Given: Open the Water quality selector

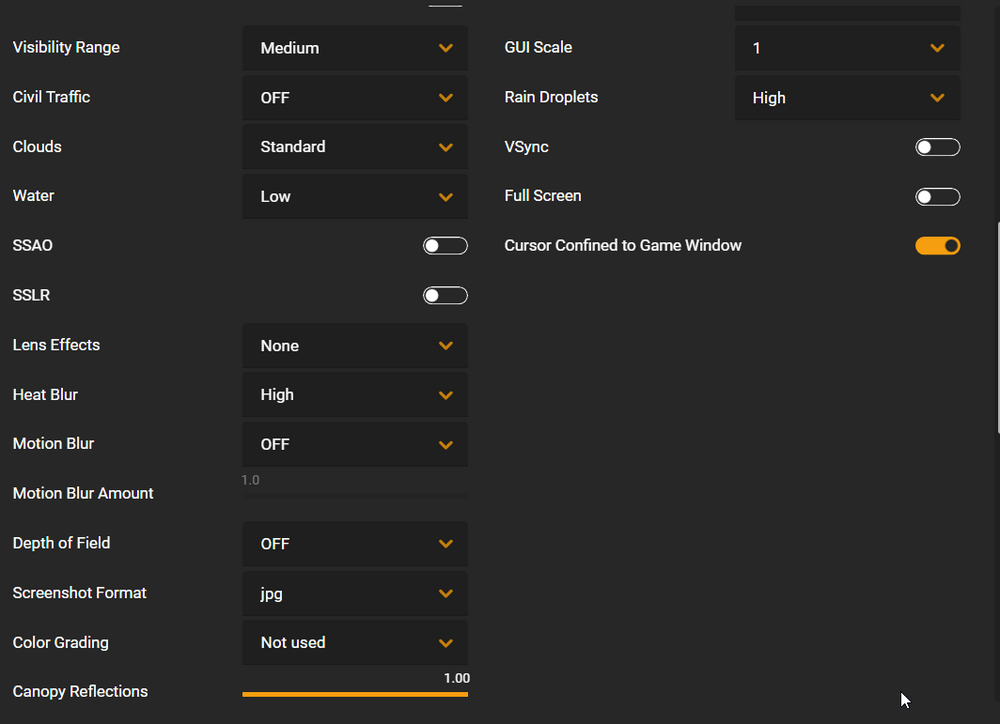Looking at the screenshot, I should tap(354, 196).
